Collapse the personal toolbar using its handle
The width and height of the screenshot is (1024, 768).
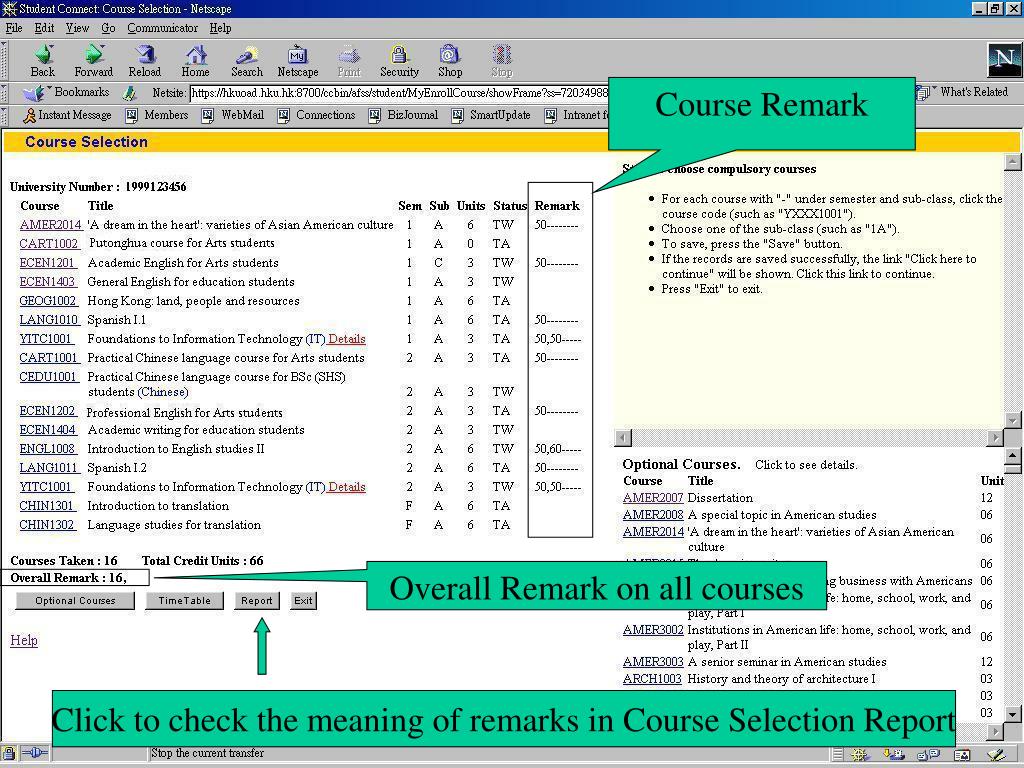click(x=5, y=116)
